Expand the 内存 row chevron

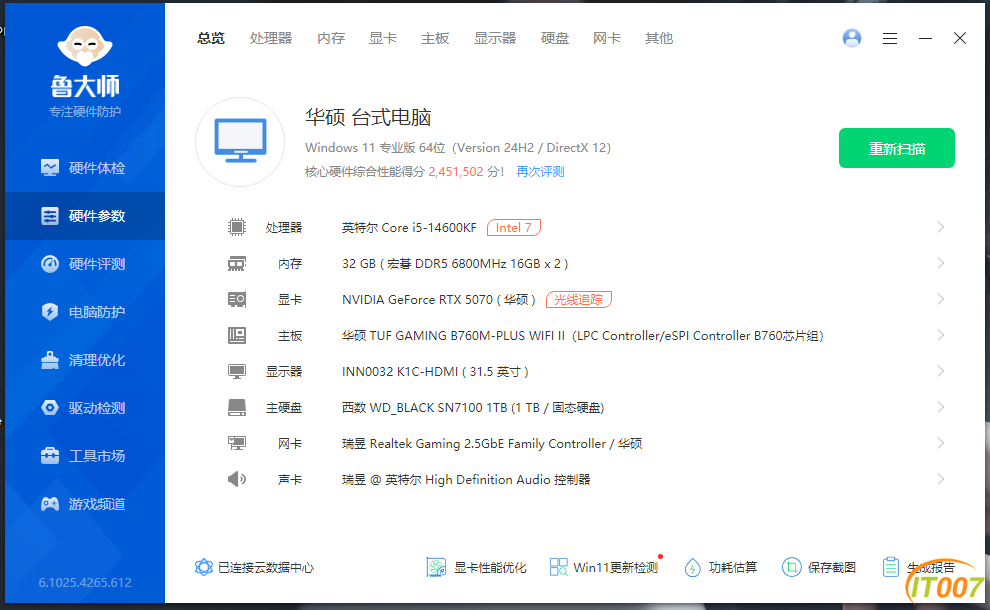pyautogui.click(x=940, y=263)
